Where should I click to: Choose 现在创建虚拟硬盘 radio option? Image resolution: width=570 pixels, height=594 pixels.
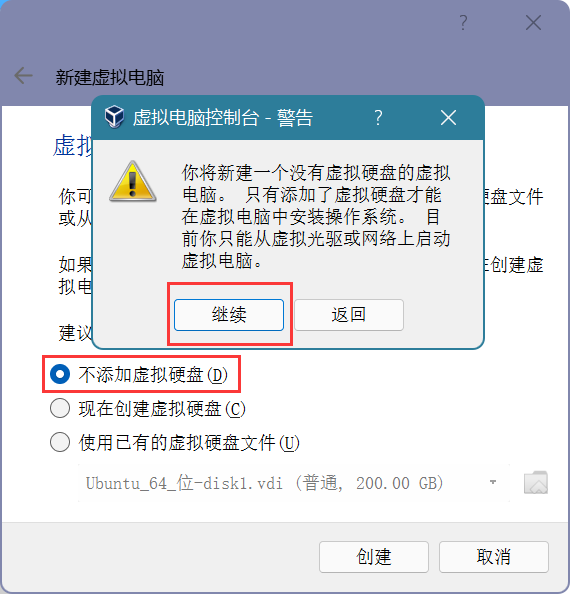(x=148, y=408)
